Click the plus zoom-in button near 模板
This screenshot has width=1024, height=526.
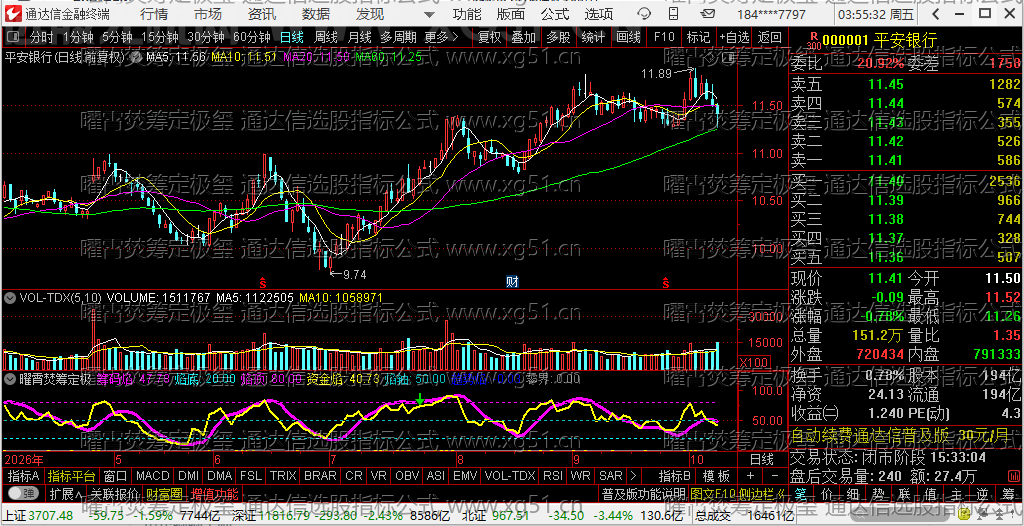coord(750,476)
